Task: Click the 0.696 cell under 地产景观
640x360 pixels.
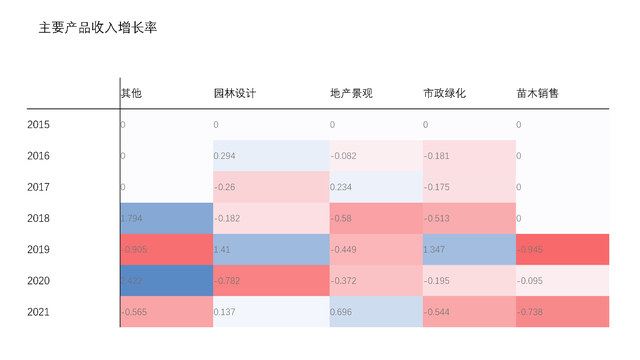Action: [x=376, y=312]
